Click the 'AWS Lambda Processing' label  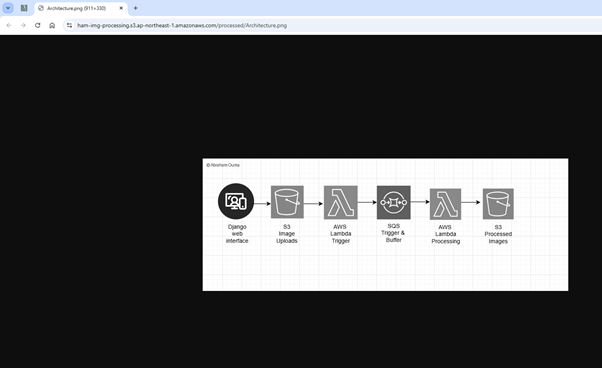tap(445, 234)
